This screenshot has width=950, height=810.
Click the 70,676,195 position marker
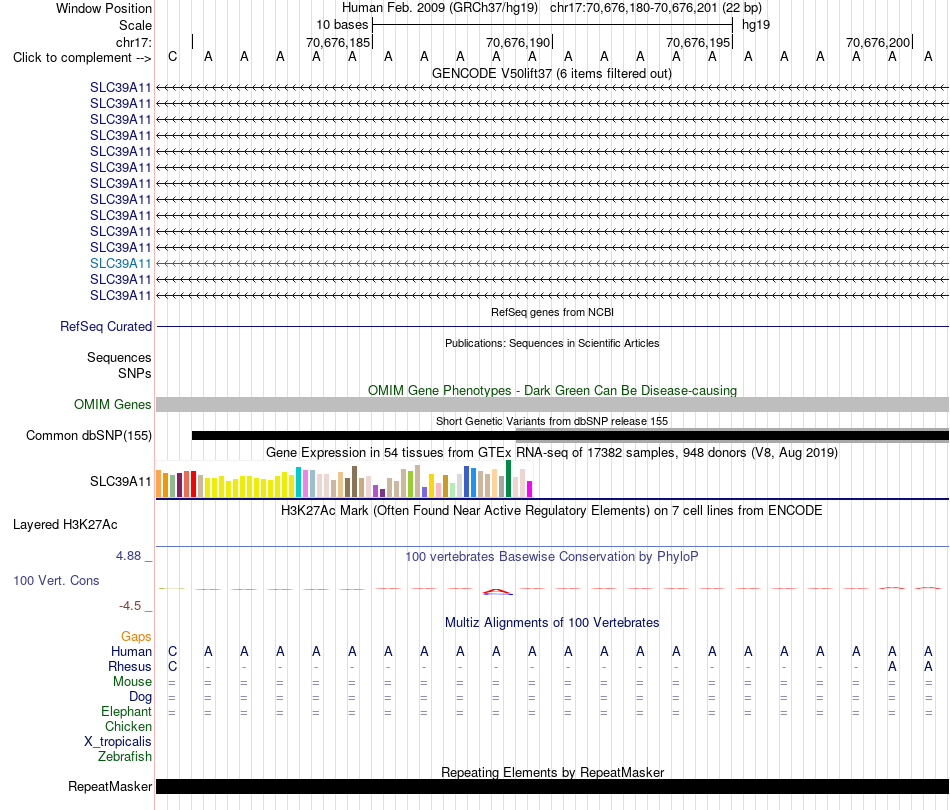pos(697,42)
